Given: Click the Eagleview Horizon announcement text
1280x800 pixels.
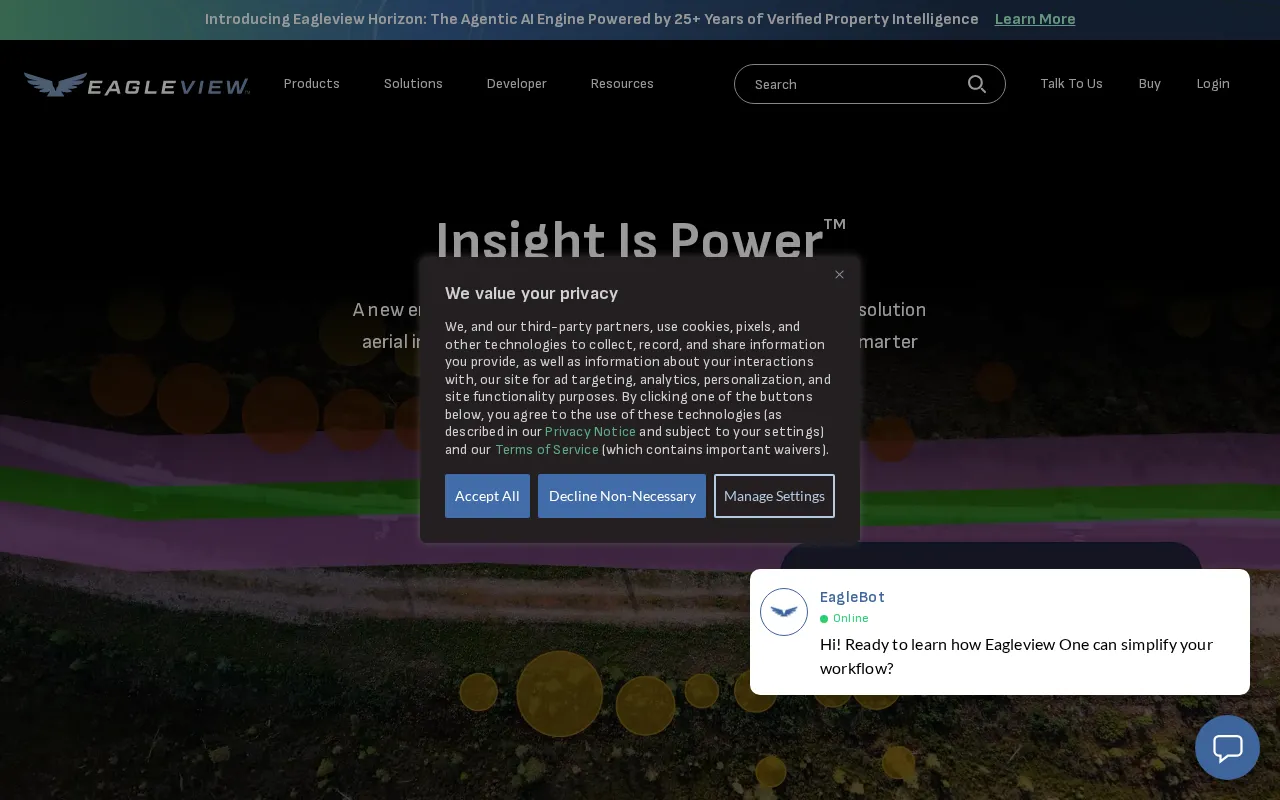Looking at the screenshot, I should pos(592,19).
